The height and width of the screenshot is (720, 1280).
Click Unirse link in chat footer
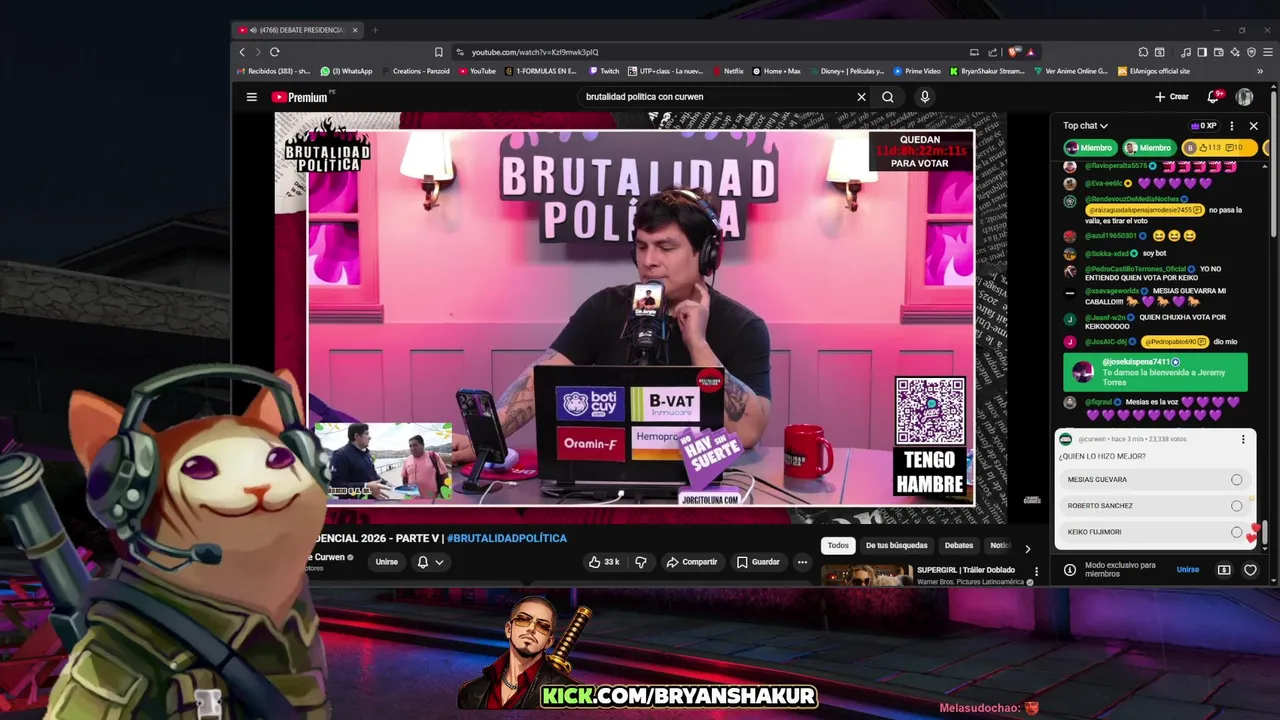pos(1187,570)
